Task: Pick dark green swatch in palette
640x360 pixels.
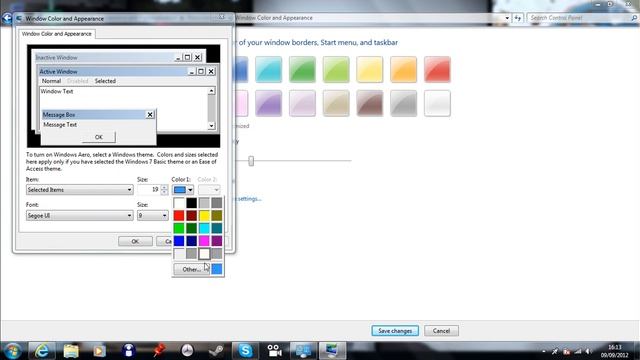Action: [191, 228]
